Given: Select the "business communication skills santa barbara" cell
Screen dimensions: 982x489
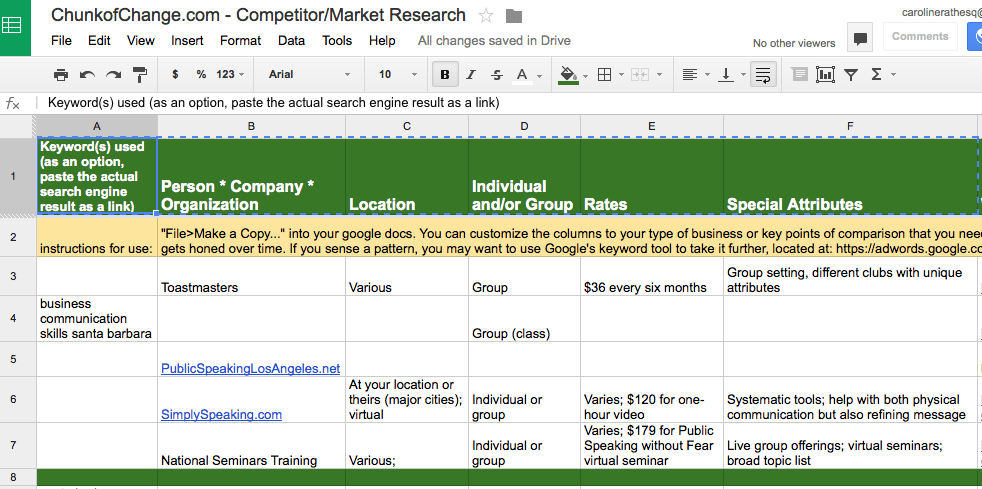Looking at the screenshot, I should 97,319.
